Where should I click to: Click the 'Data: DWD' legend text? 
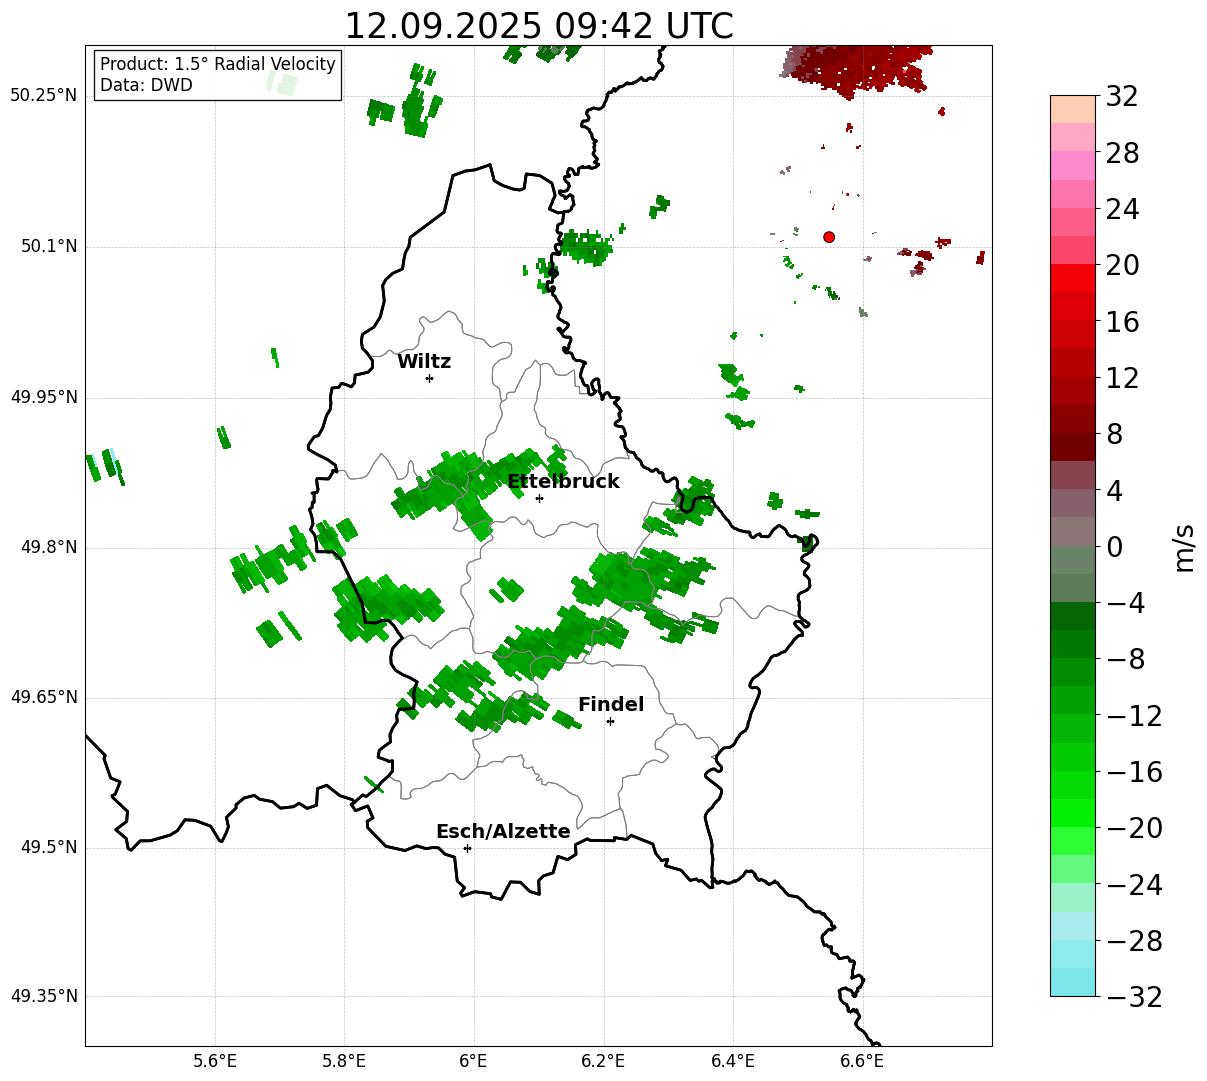pos(146,86)
